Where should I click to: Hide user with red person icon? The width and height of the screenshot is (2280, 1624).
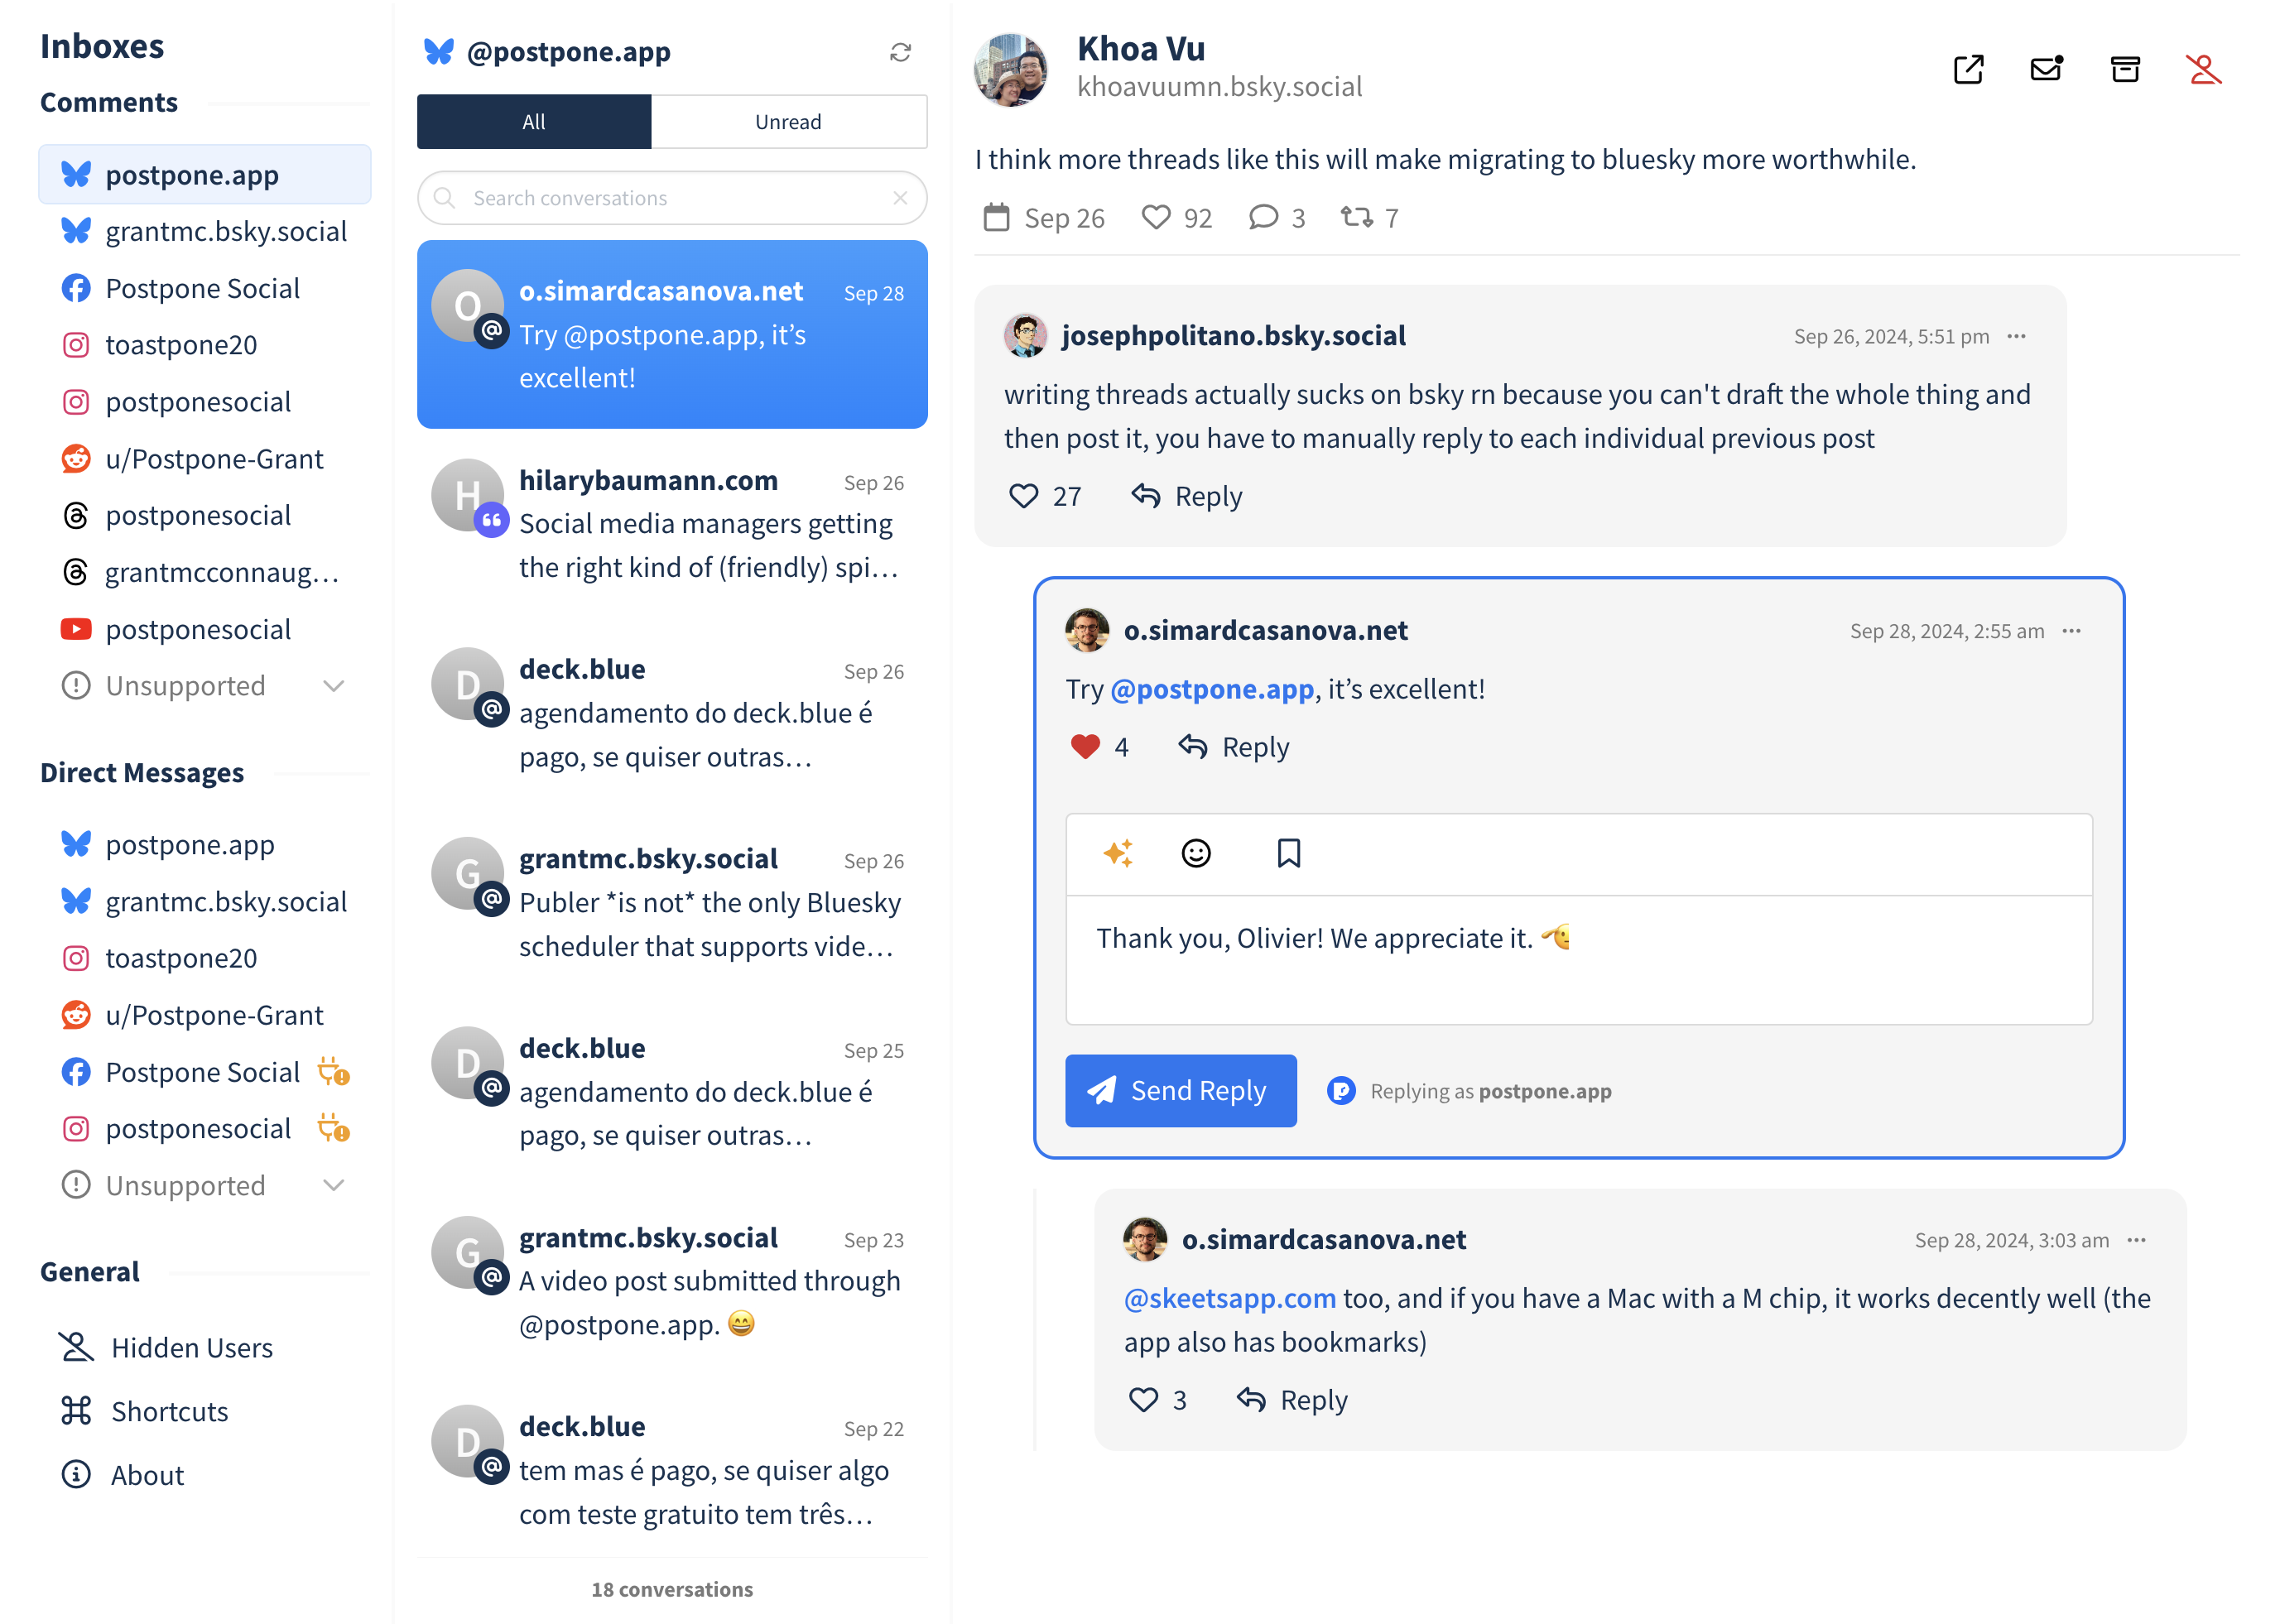tap(2203, 69)
